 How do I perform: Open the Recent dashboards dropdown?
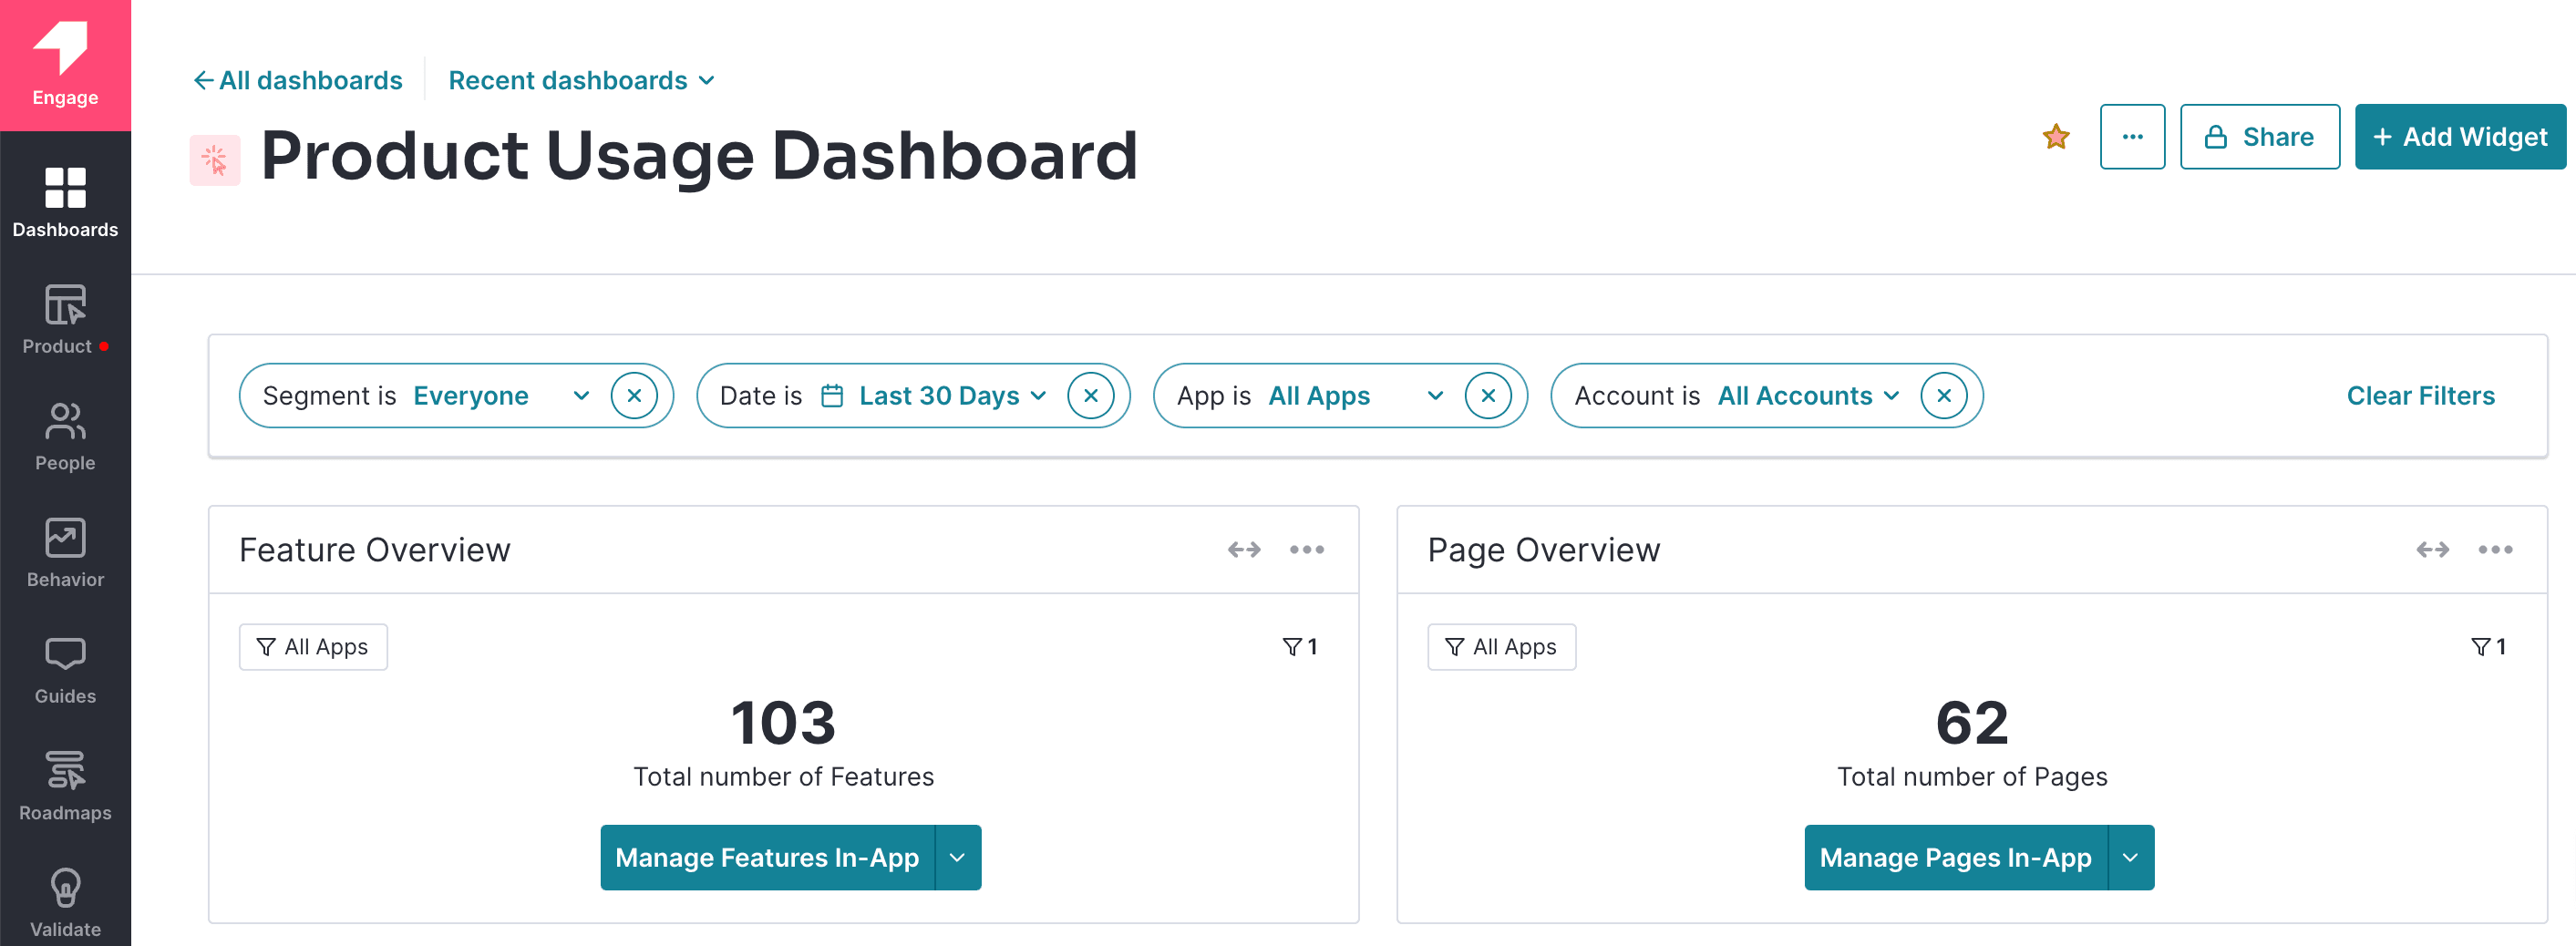point(580,80)
